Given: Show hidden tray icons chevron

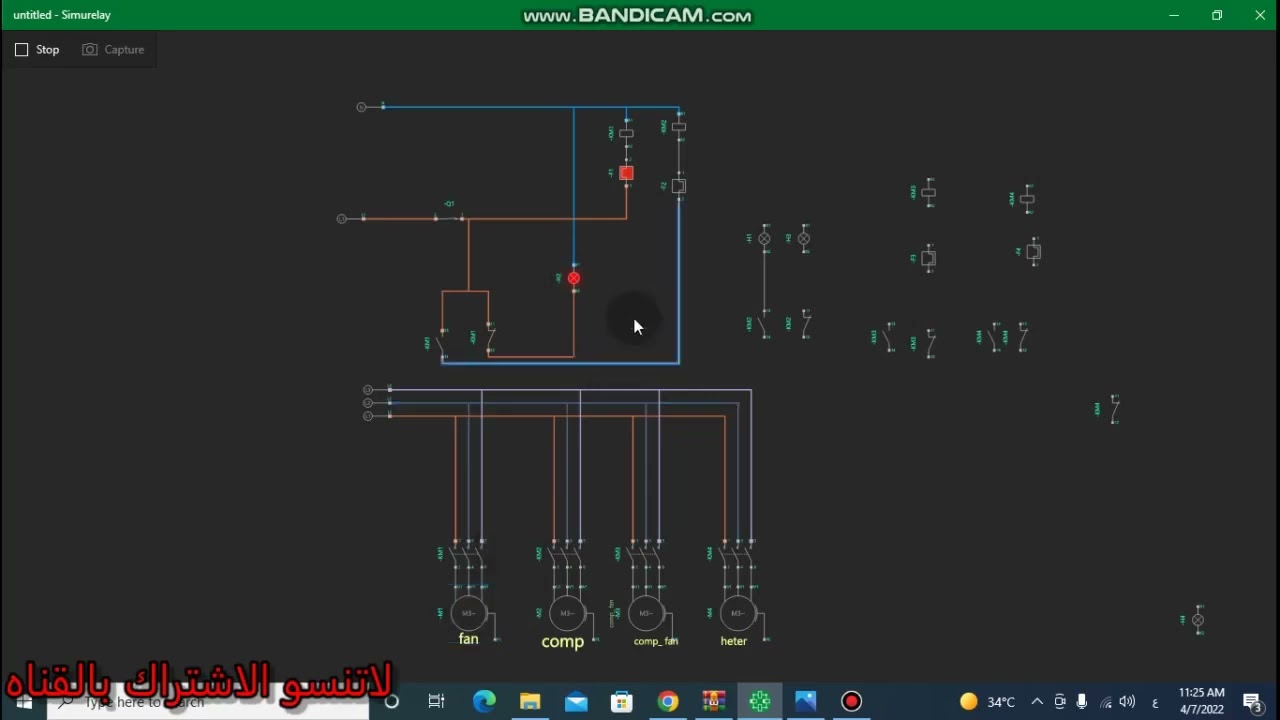Looking at the screenshot, I should click(x=1037, y=701).
